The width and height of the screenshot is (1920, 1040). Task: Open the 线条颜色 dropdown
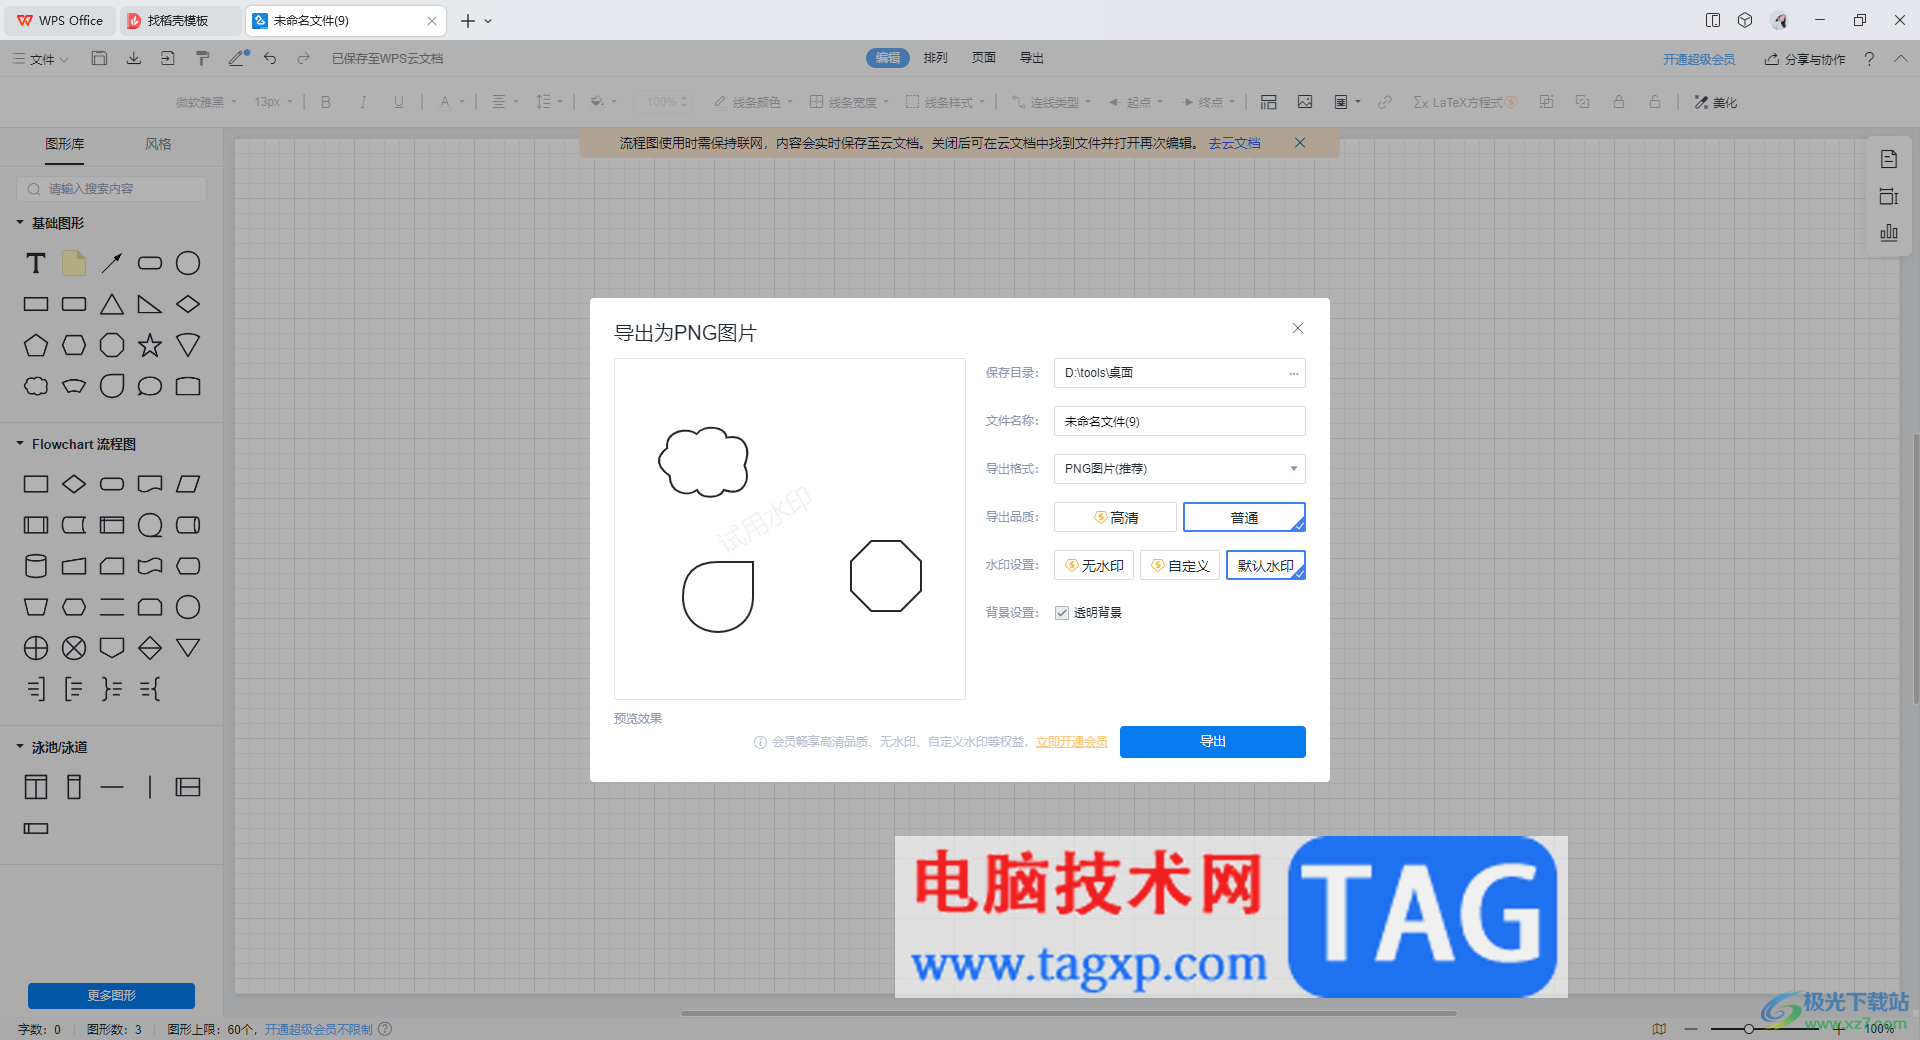tap(753, 102)
